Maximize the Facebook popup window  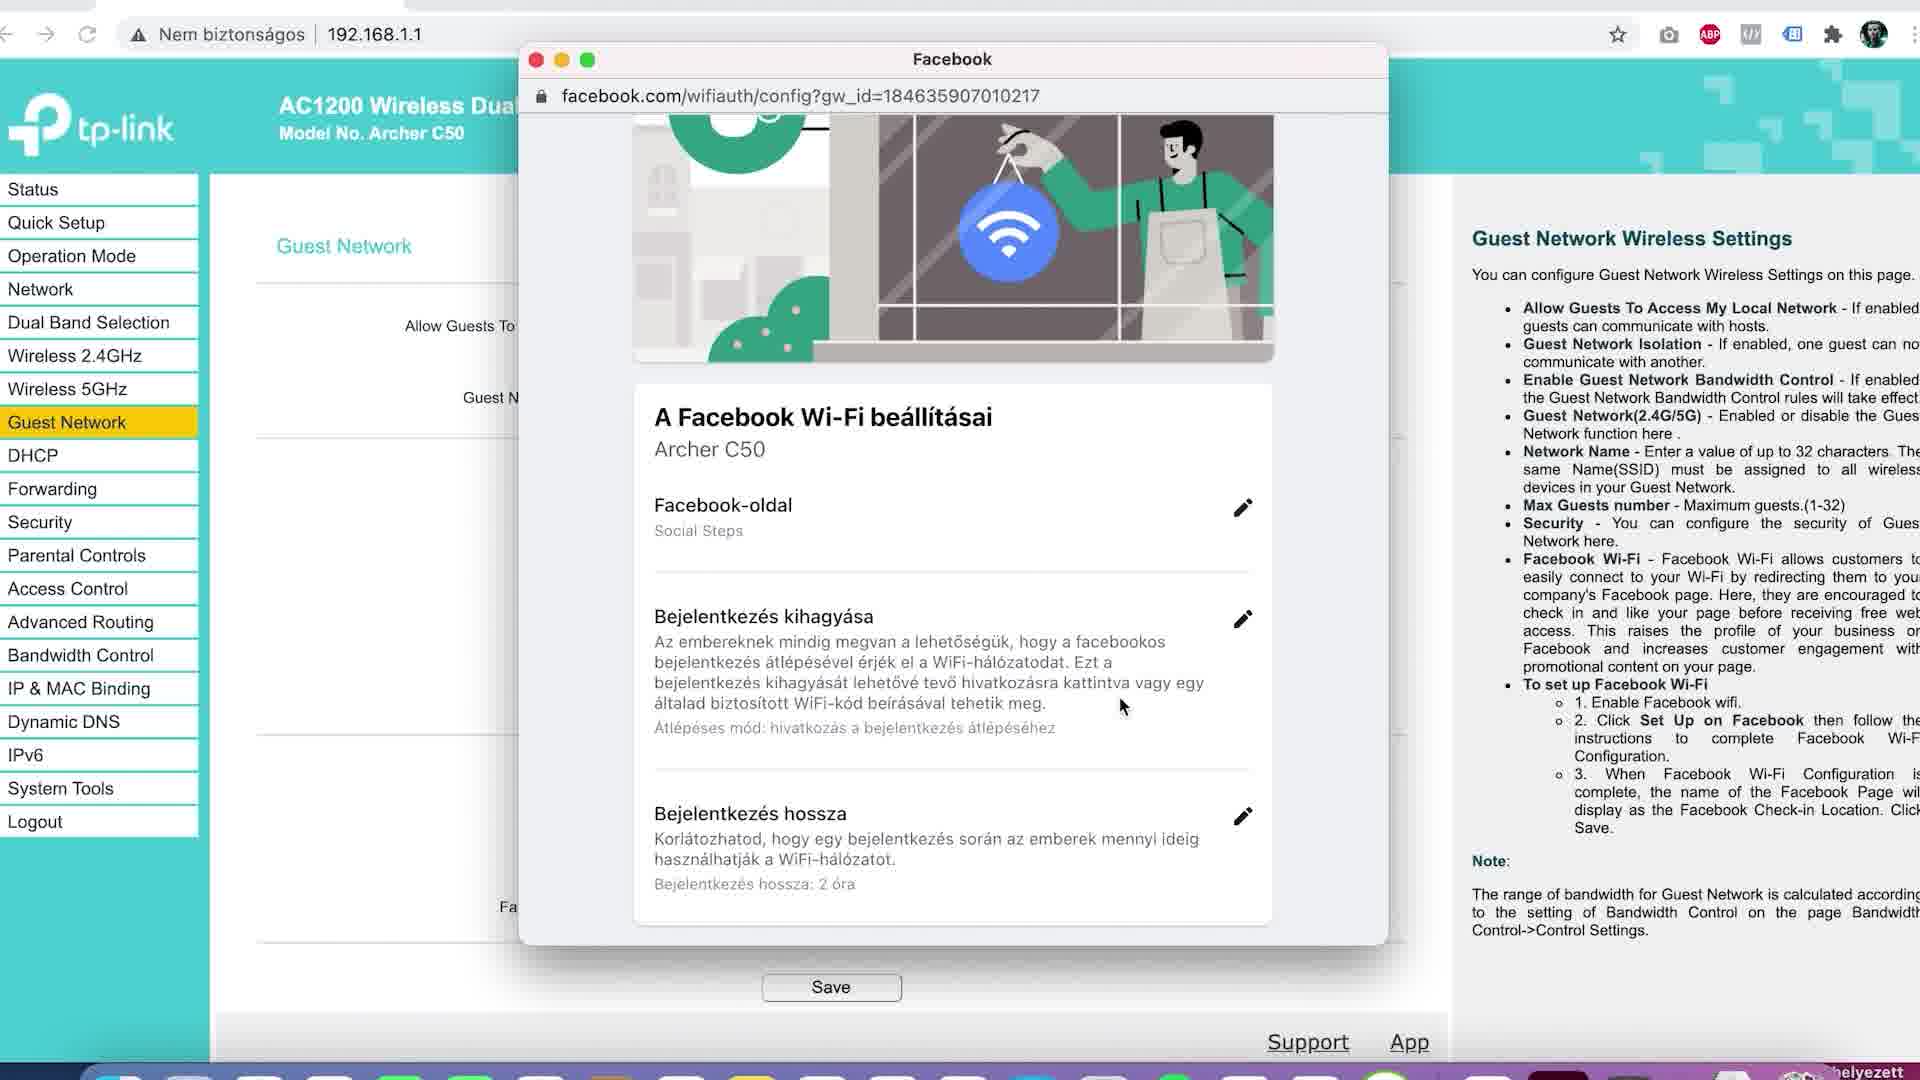pyautogui.click(x=588, y=60)
